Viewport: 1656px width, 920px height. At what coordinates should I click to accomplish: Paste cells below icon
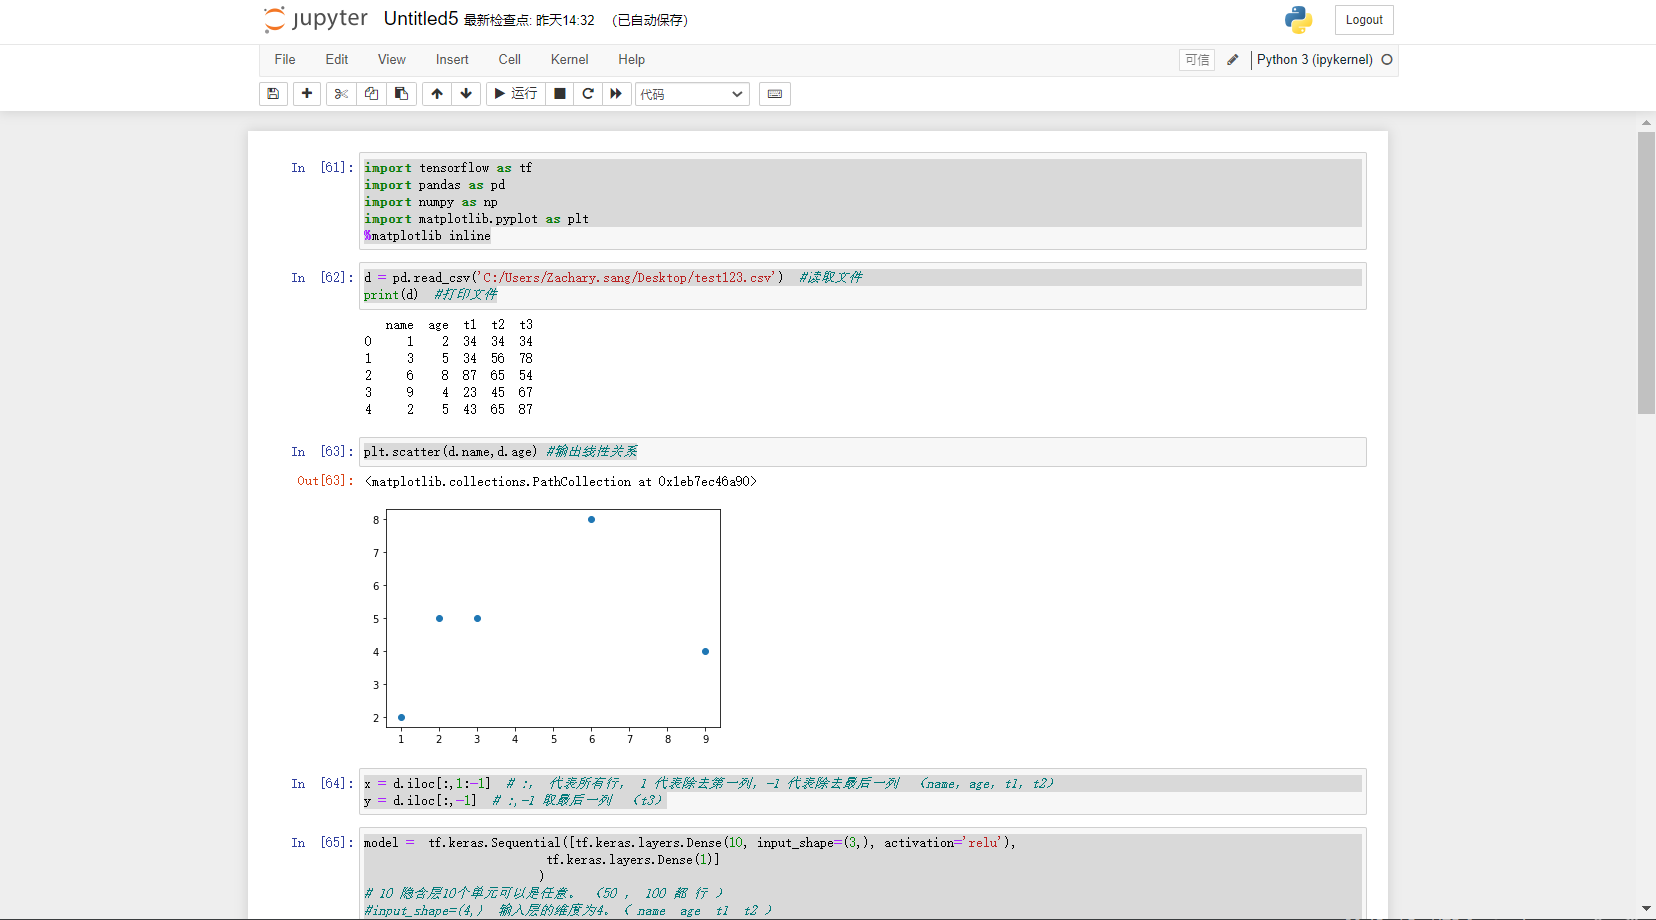tap(401, 94)
